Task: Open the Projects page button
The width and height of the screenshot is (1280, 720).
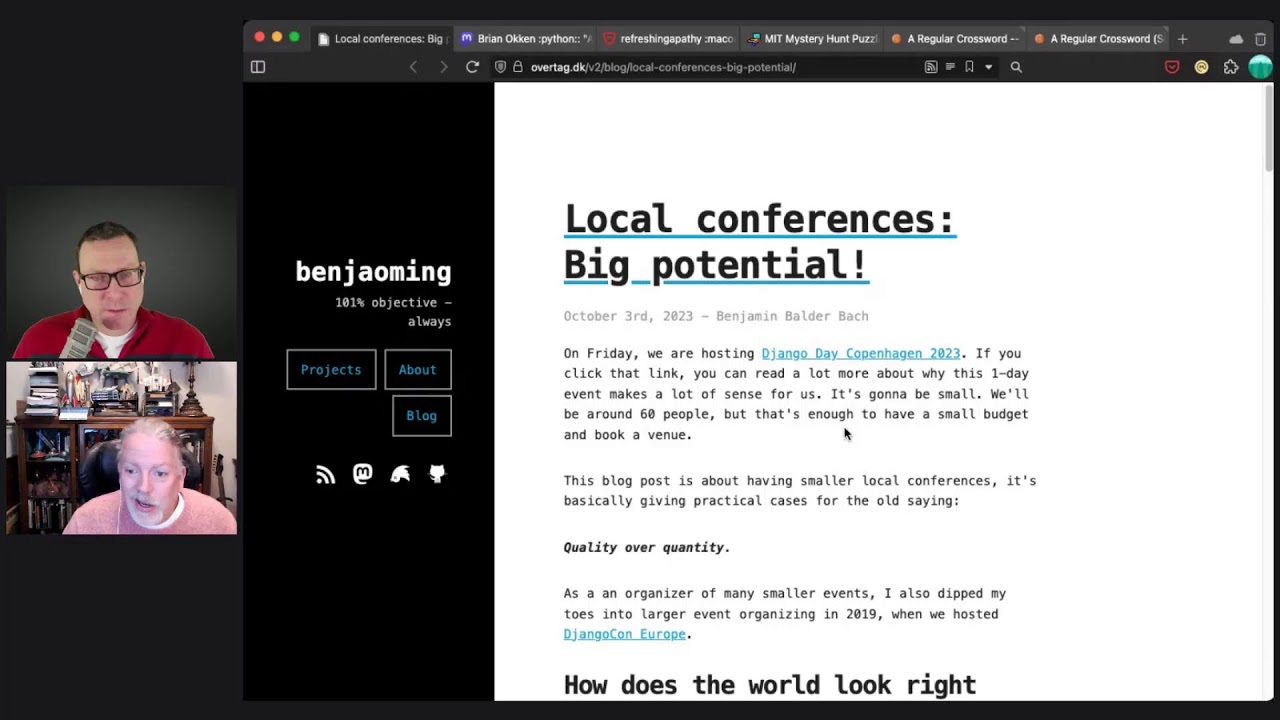Action: click(x=331, y=370)
